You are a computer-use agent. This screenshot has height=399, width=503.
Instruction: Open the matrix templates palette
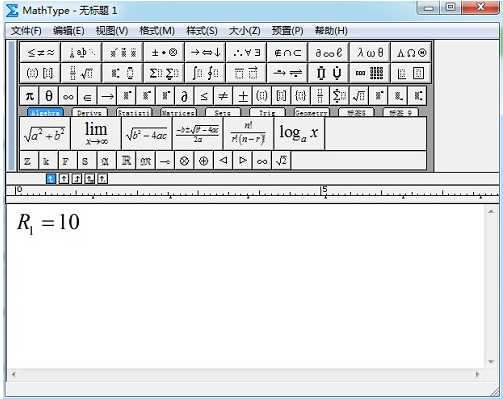(x=370, y=73)
